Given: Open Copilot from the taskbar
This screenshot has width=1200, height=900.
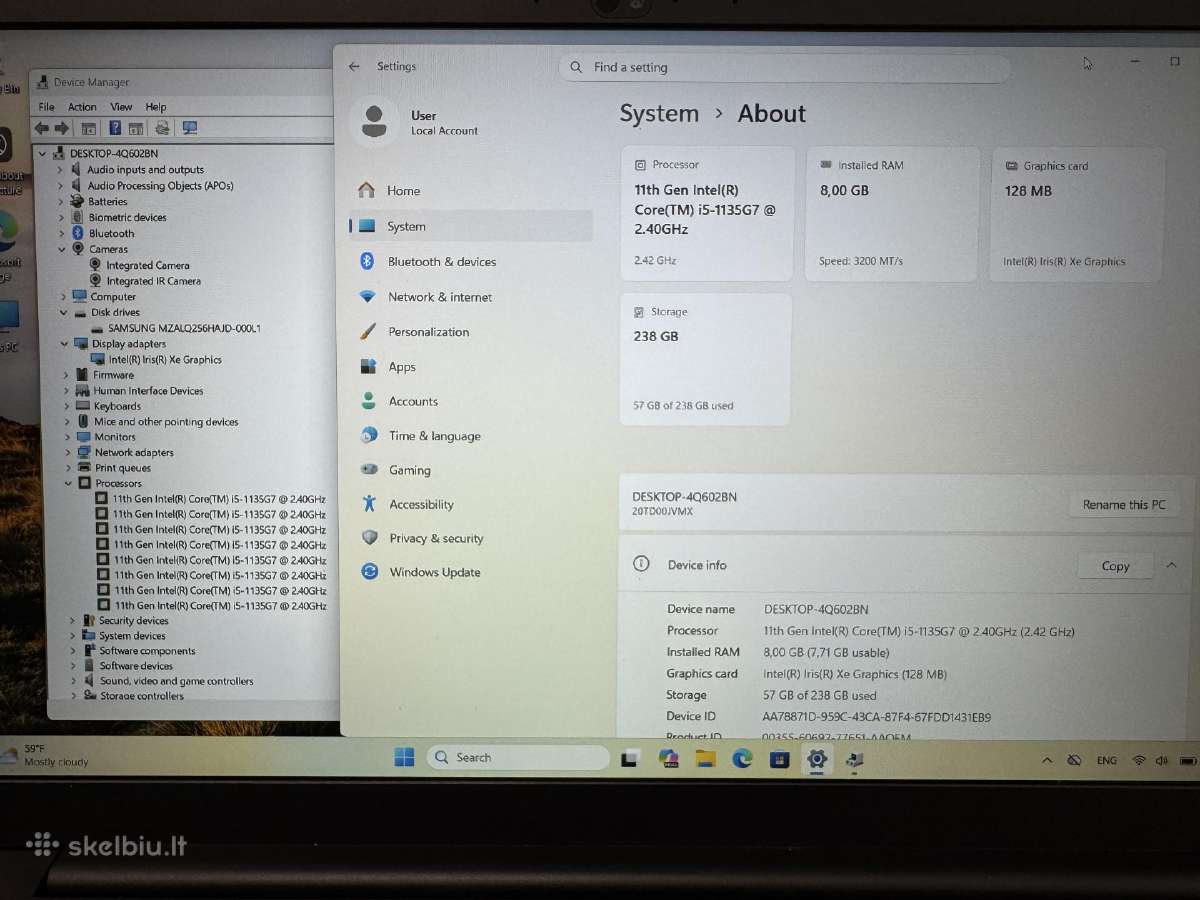Looking at the screenshot, I should [x=669, y=759].
